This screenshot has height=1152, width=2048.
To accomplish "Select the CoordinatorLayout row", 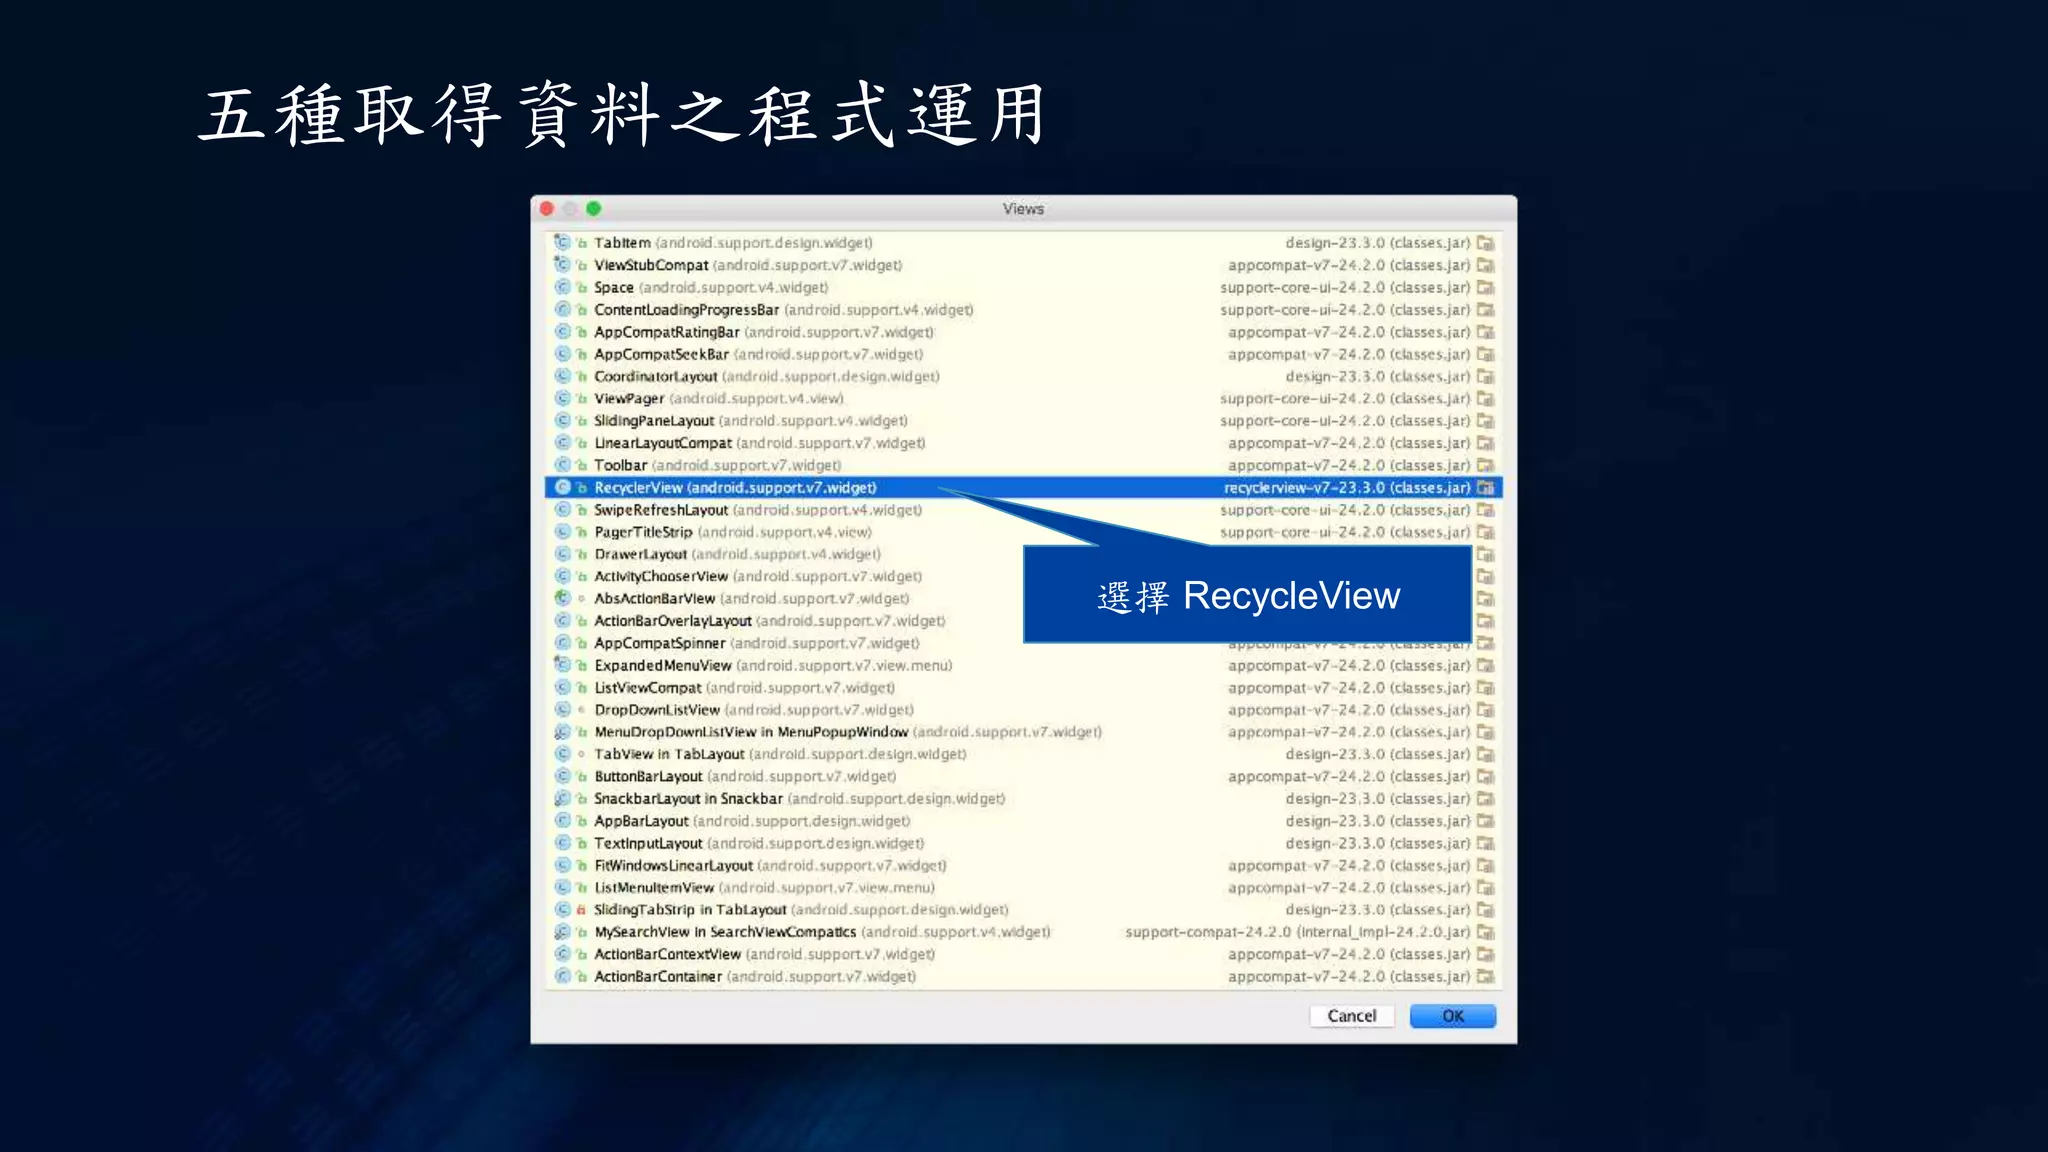I will 1023,377.
